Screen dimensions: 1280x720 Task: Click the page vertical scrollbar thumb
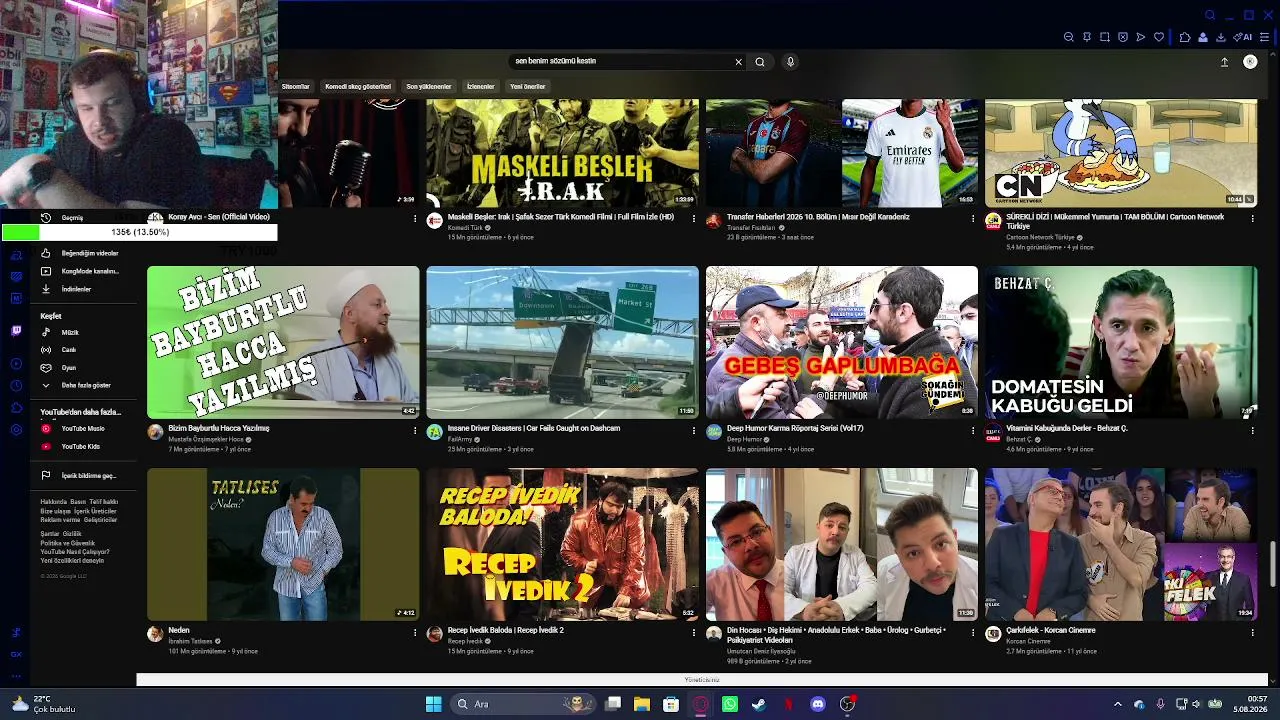(1273, 566)
